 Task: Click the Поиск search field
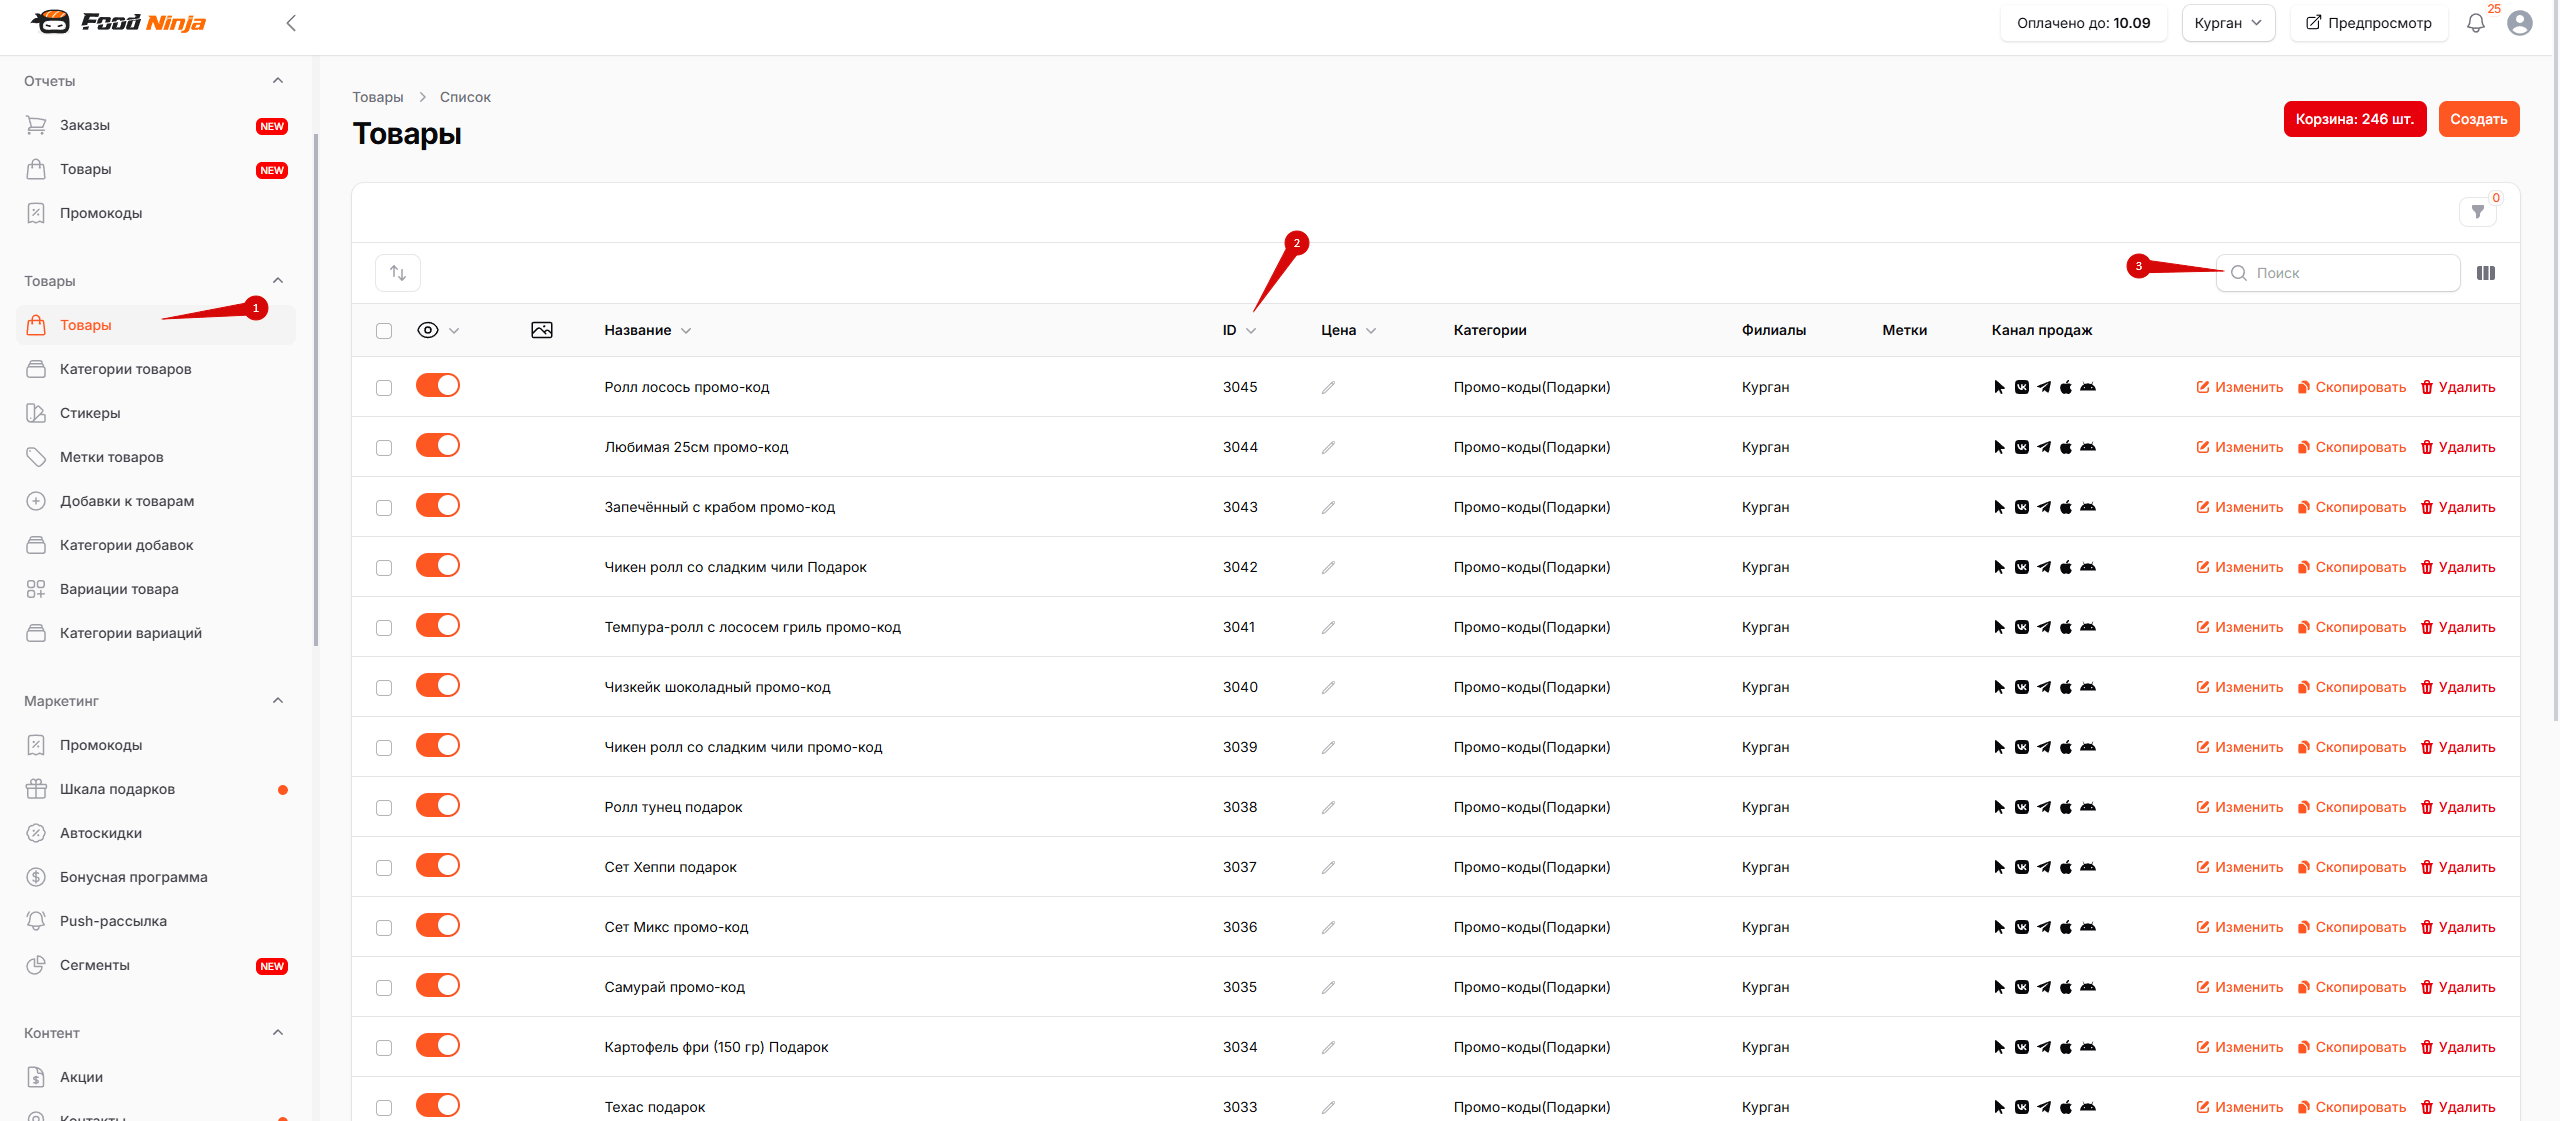[2338, 273]
